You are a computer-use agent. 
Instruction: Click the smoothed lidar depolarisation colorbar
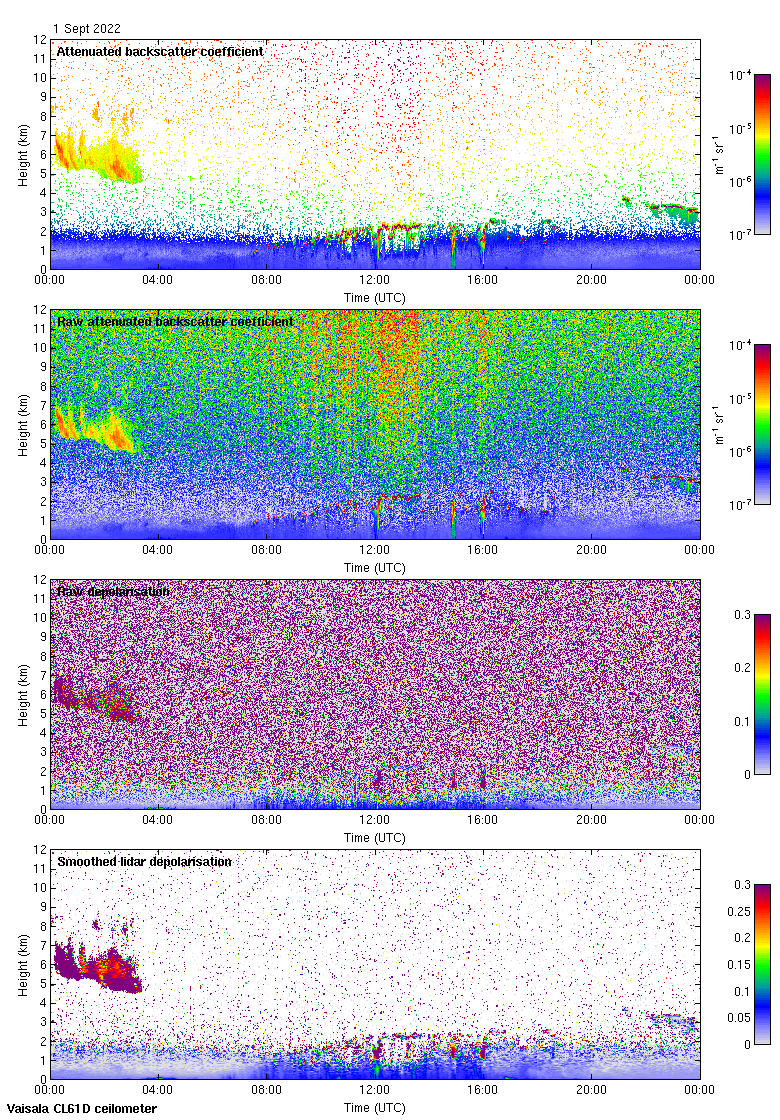[762, 964]
